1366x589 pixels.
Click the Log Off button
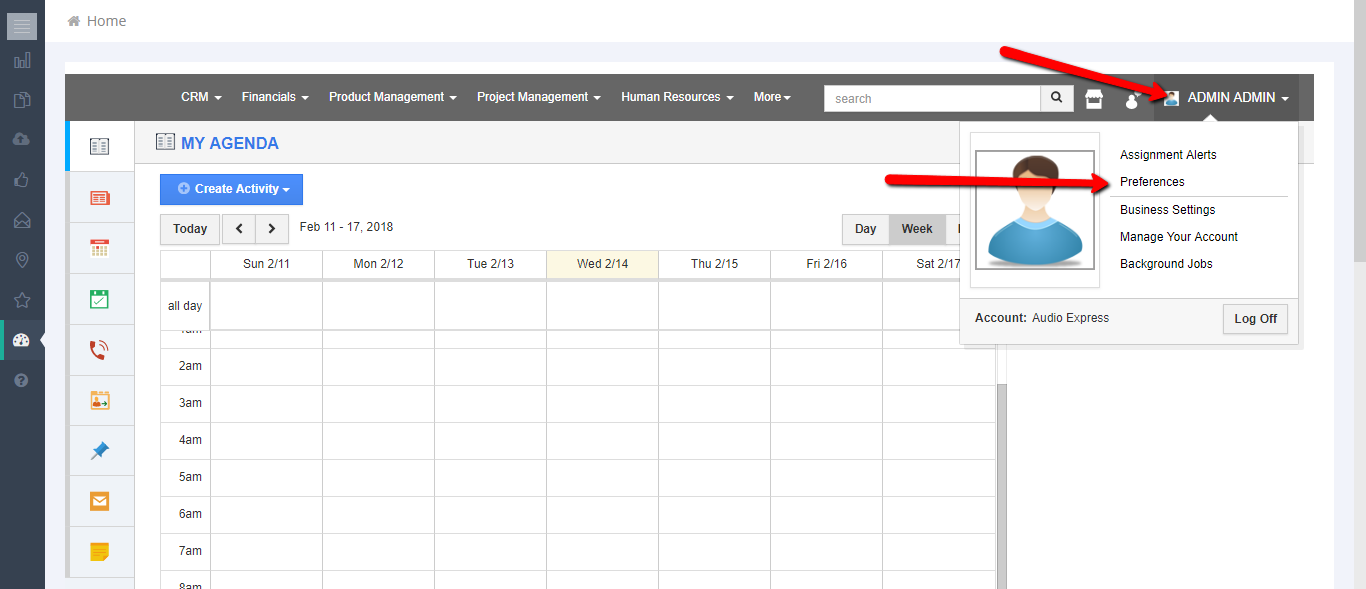coord(1255,319)
